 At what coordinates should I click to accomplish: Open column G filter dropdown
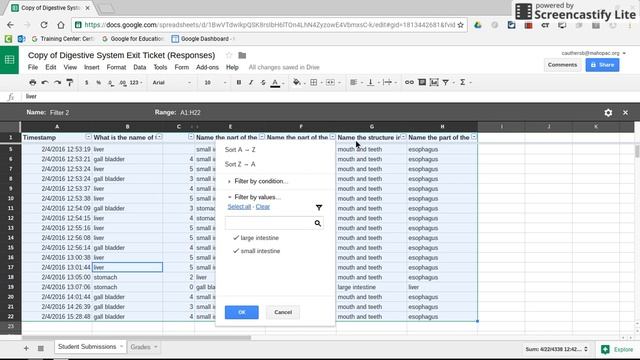403,137
